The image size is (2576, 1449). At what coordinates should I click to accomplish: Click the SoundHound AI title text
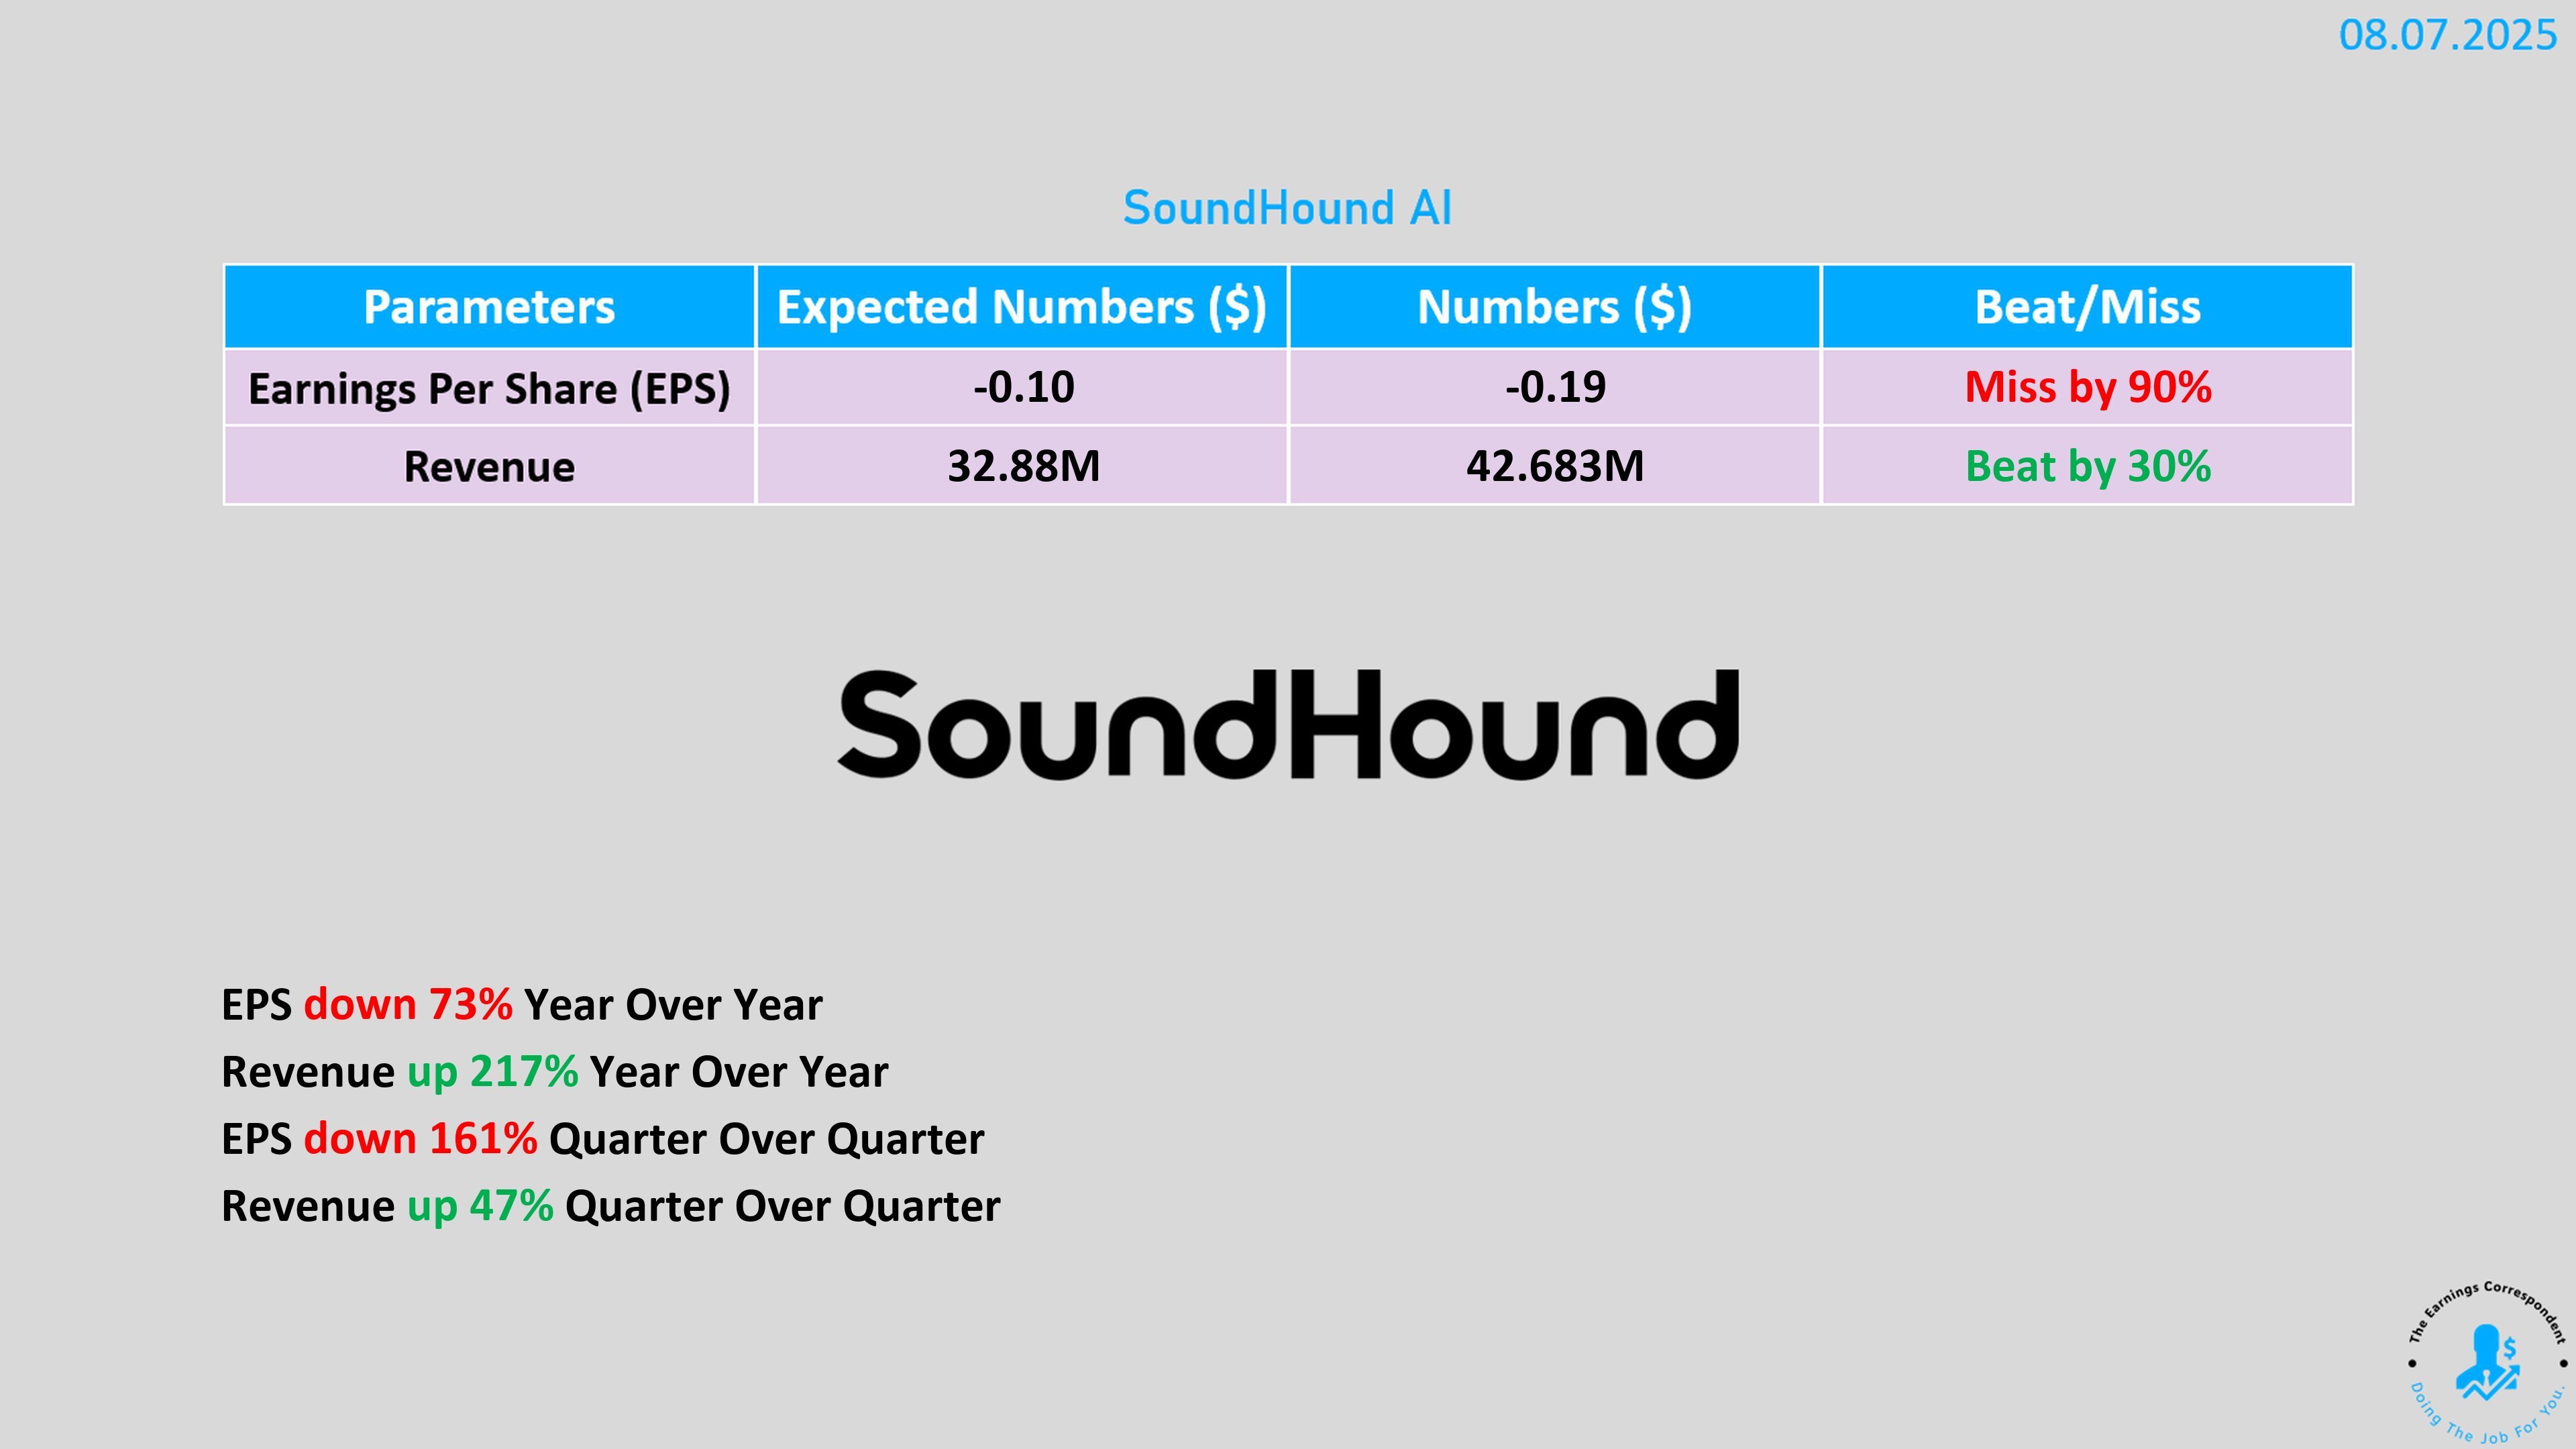pos(1287,208)
